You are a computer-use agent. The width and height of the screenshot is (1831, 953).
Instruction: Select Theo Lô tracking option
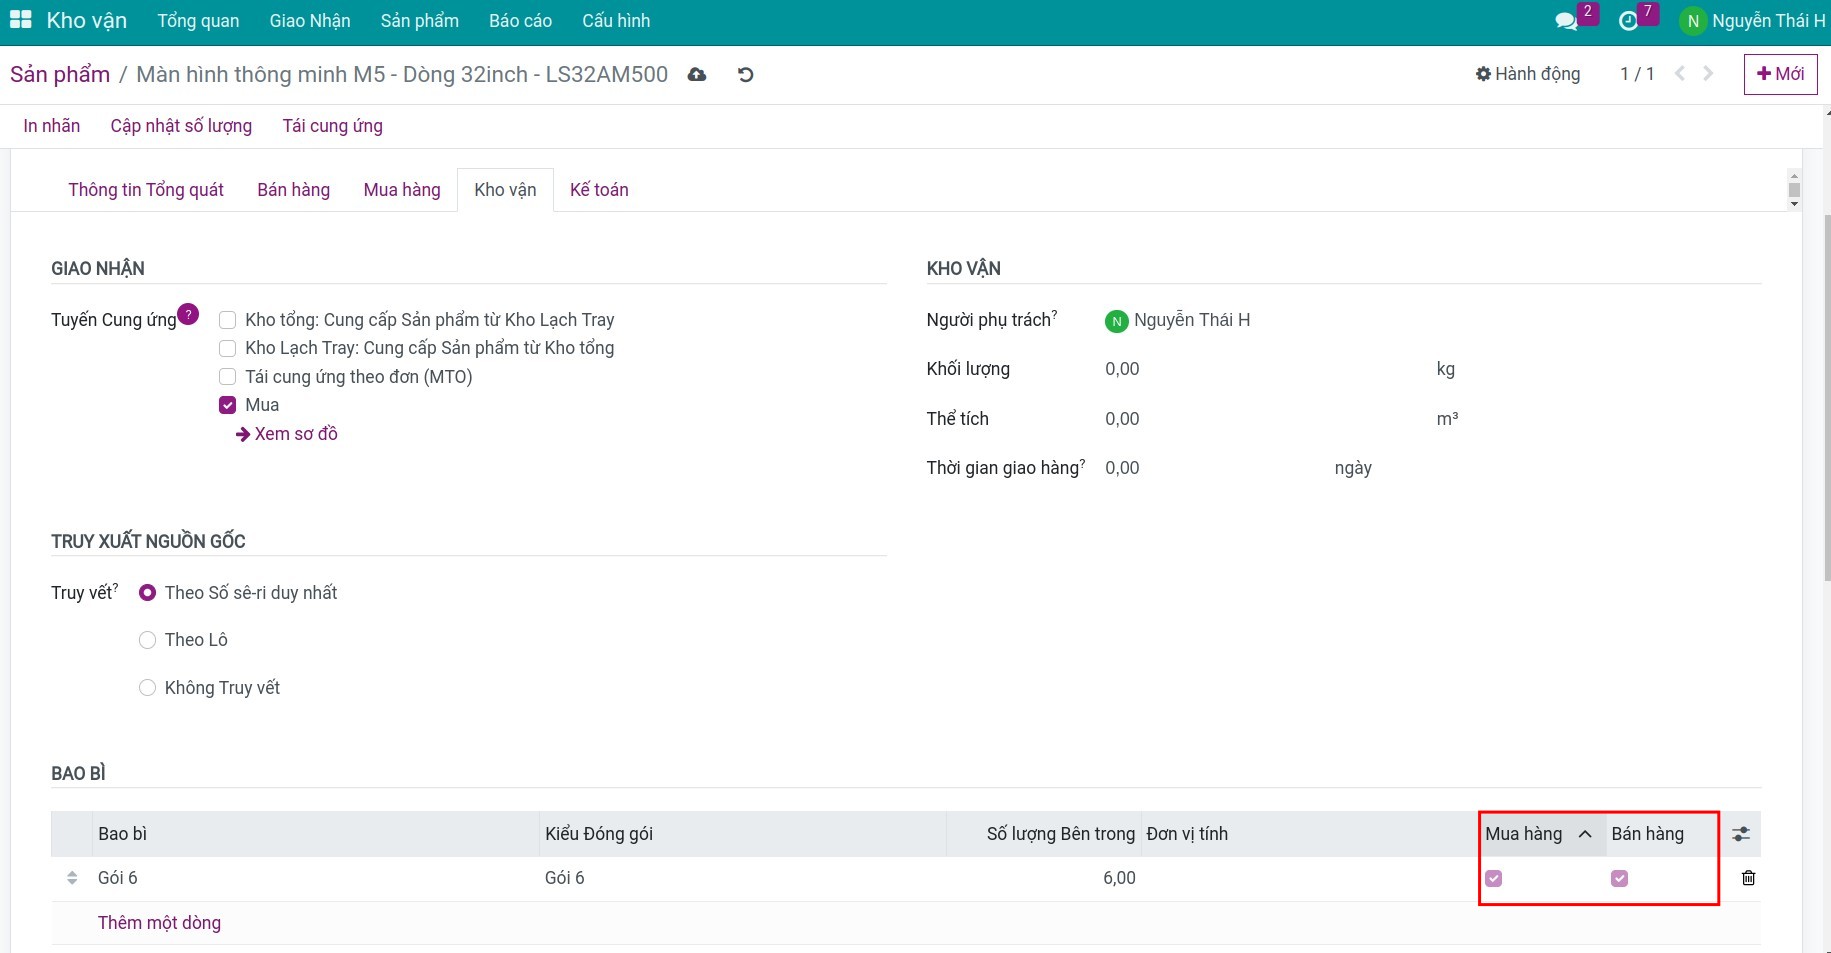tap(148, 640)
